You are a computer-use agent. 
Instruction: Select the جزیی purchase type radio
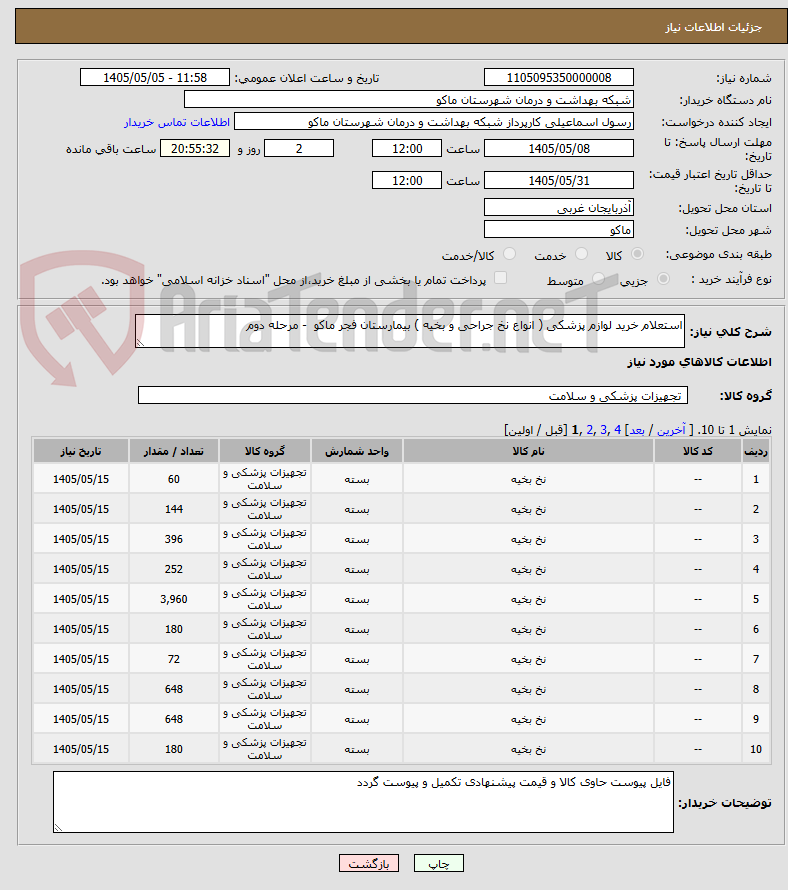coord(663,279)
